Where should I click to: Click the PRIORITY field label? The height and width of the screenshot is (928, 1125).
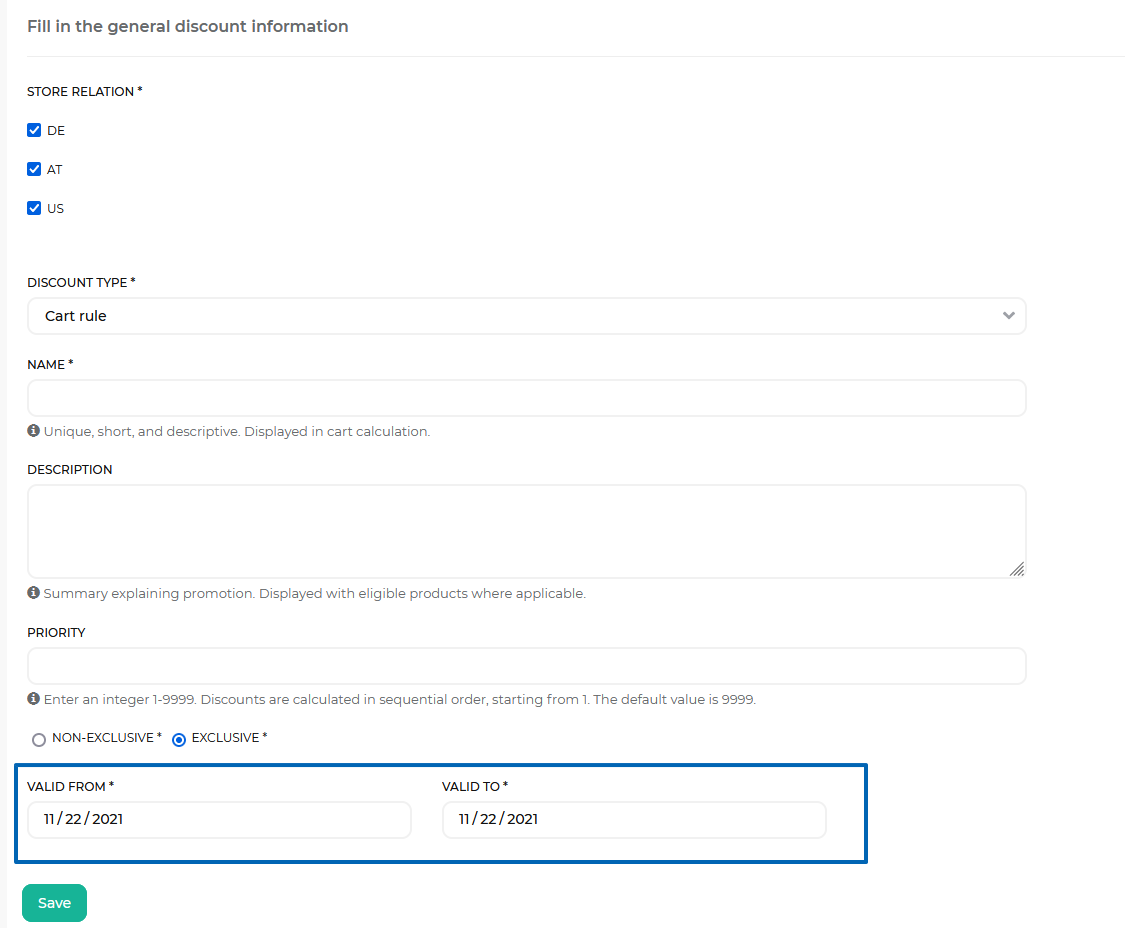pos(56,632)
